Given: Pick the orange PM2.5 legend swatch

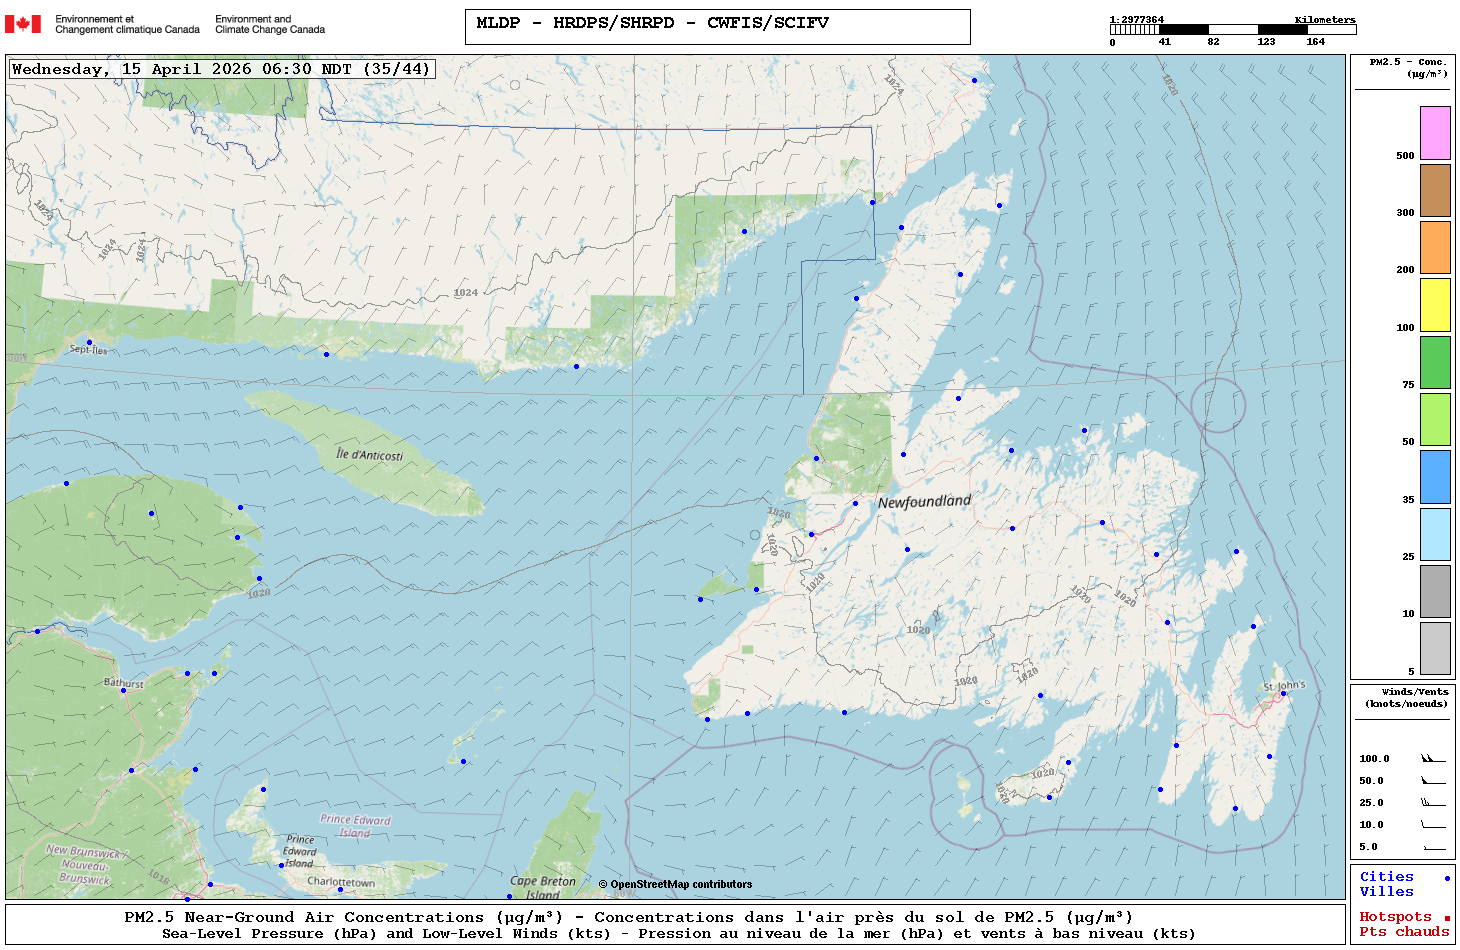Looking at the screenshot, I should pyautogui.click(x=1435, y=247).
